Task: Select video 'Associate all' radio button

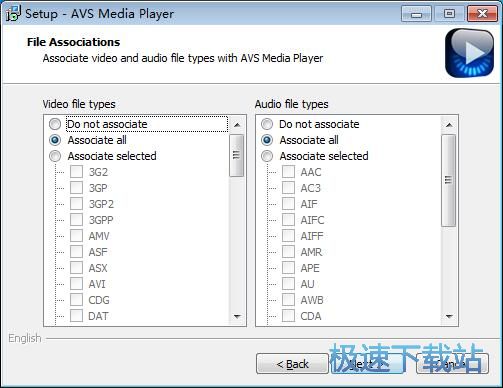Action: tap(55, 140)
